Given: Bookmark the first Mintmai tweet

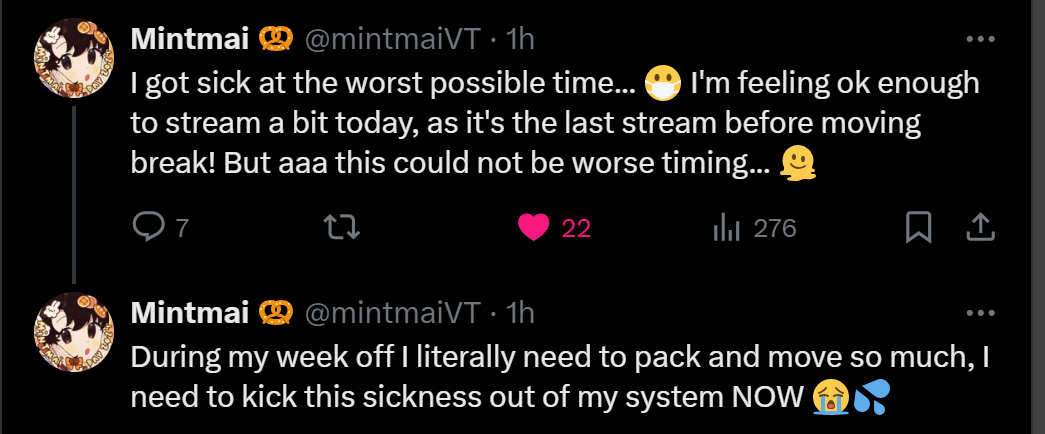Looking at the screenshot, I should [x=917, y=229].
